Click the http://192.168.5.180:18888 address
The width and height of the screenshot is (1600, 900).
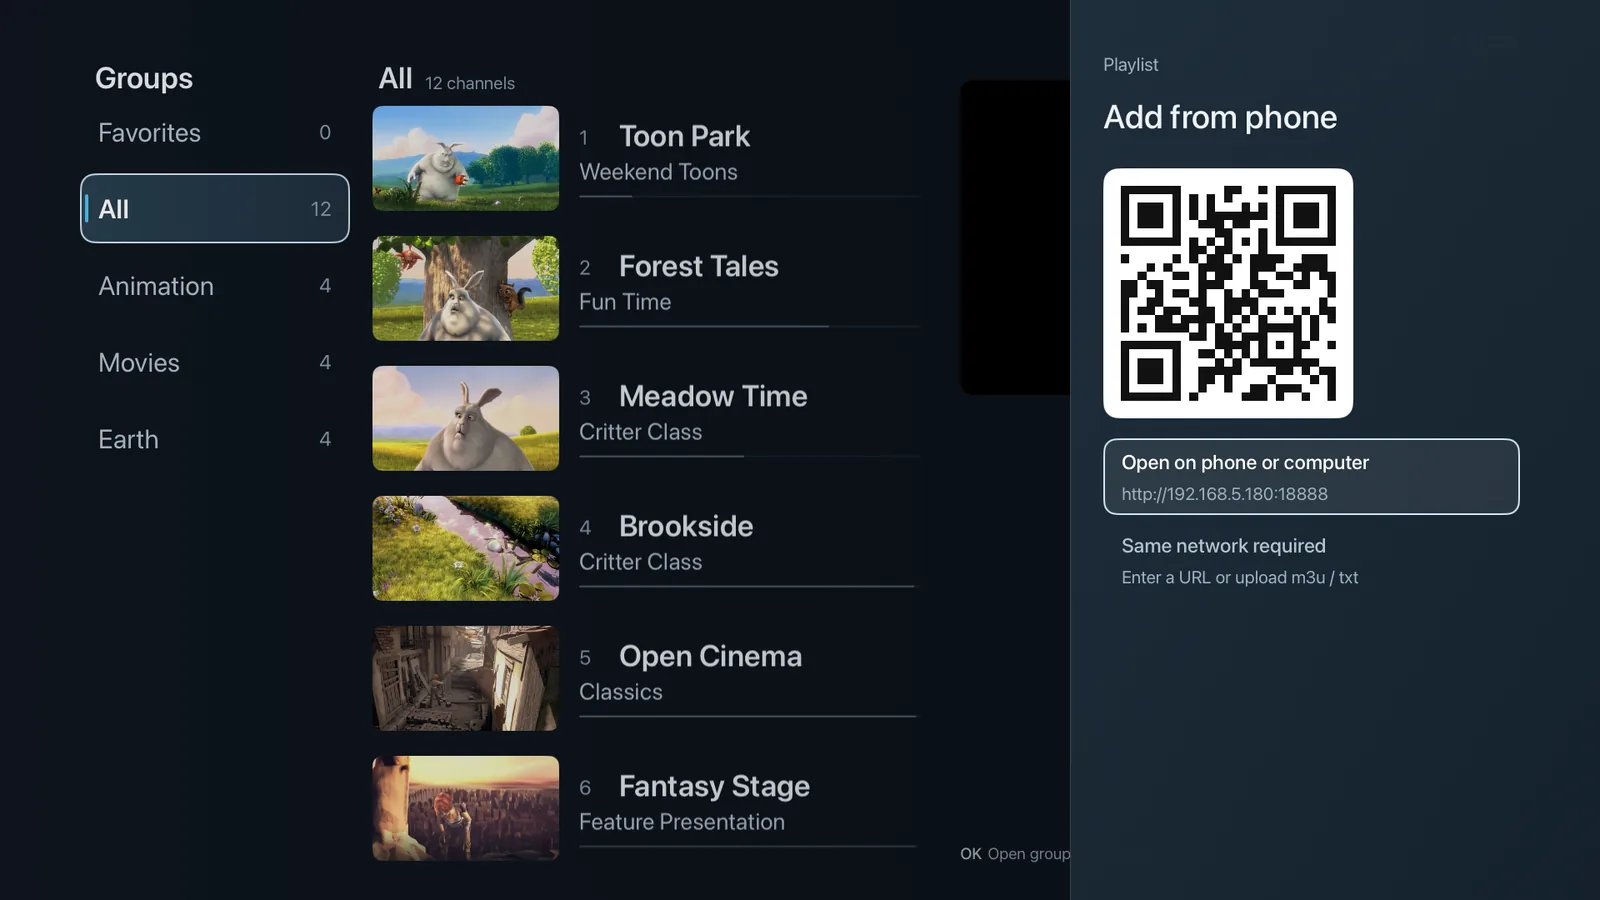point(1224,494)
